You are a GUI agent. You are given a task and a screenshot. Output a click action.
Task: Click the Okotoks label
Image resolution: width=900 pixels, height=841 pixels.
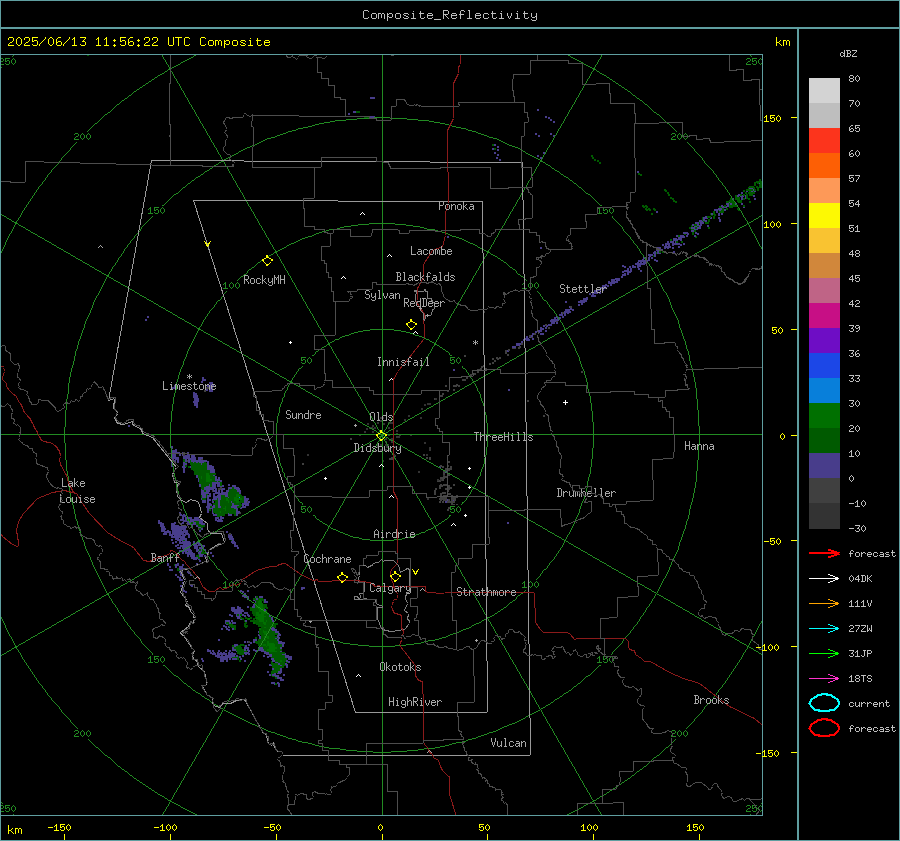400,667
